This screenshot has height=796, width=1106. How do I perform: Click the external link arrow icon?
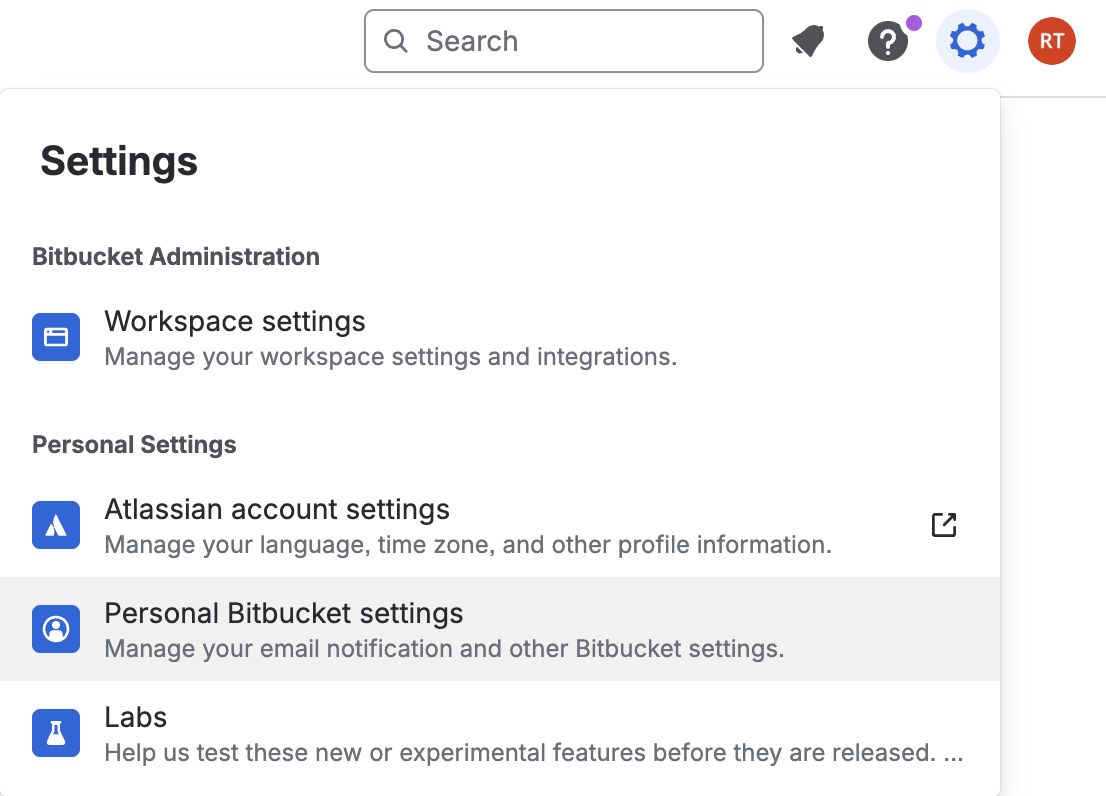(x=944, y=525)
